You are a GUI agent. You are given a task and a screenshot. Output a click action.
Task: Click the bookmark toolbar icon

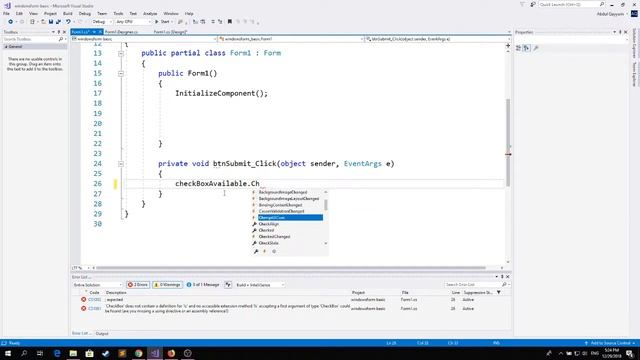tap(230, 22)
